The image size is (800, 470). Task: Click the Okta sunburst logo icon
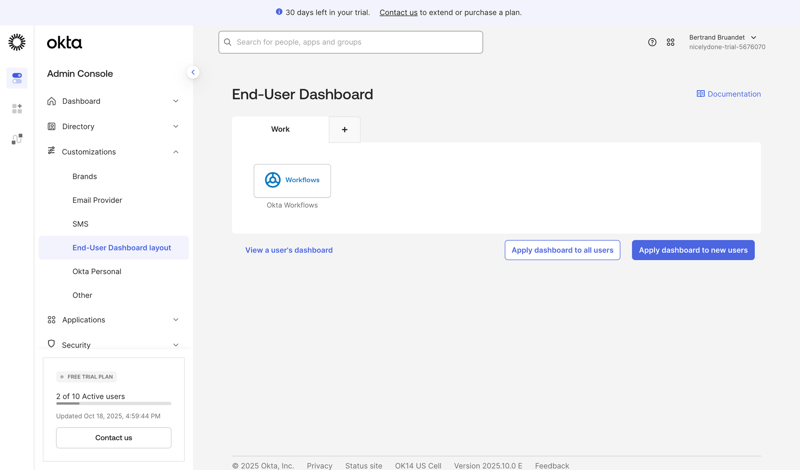pos(17,42)
